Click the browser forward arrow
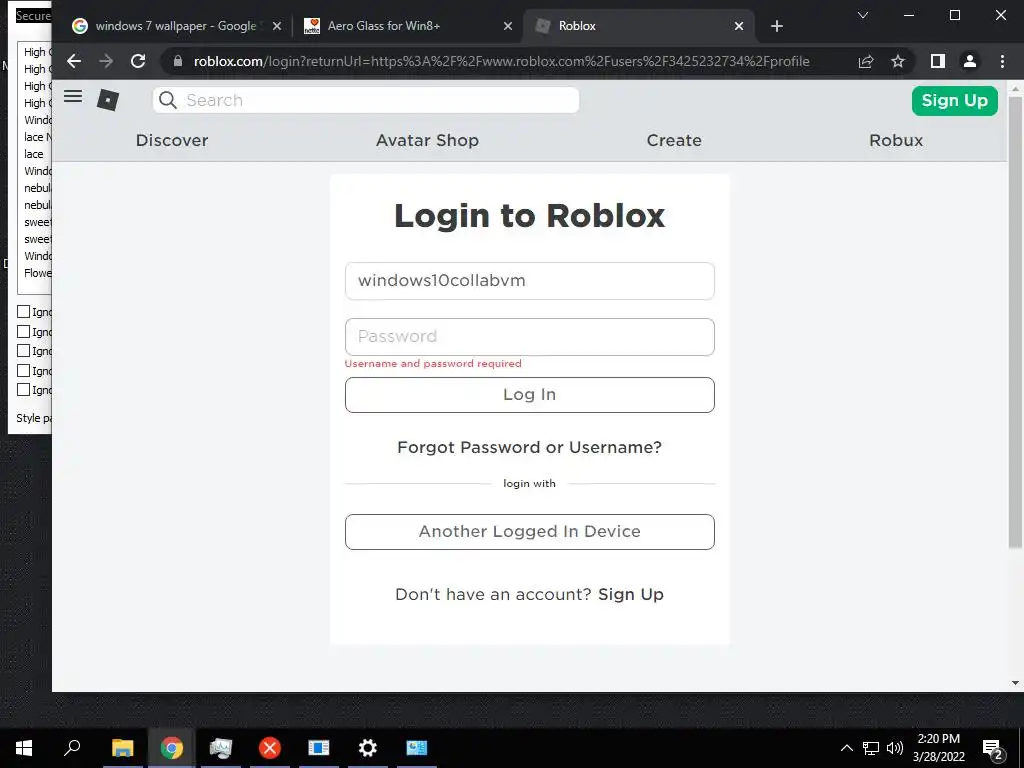1024x768 pixels. [x=106, y=61]
